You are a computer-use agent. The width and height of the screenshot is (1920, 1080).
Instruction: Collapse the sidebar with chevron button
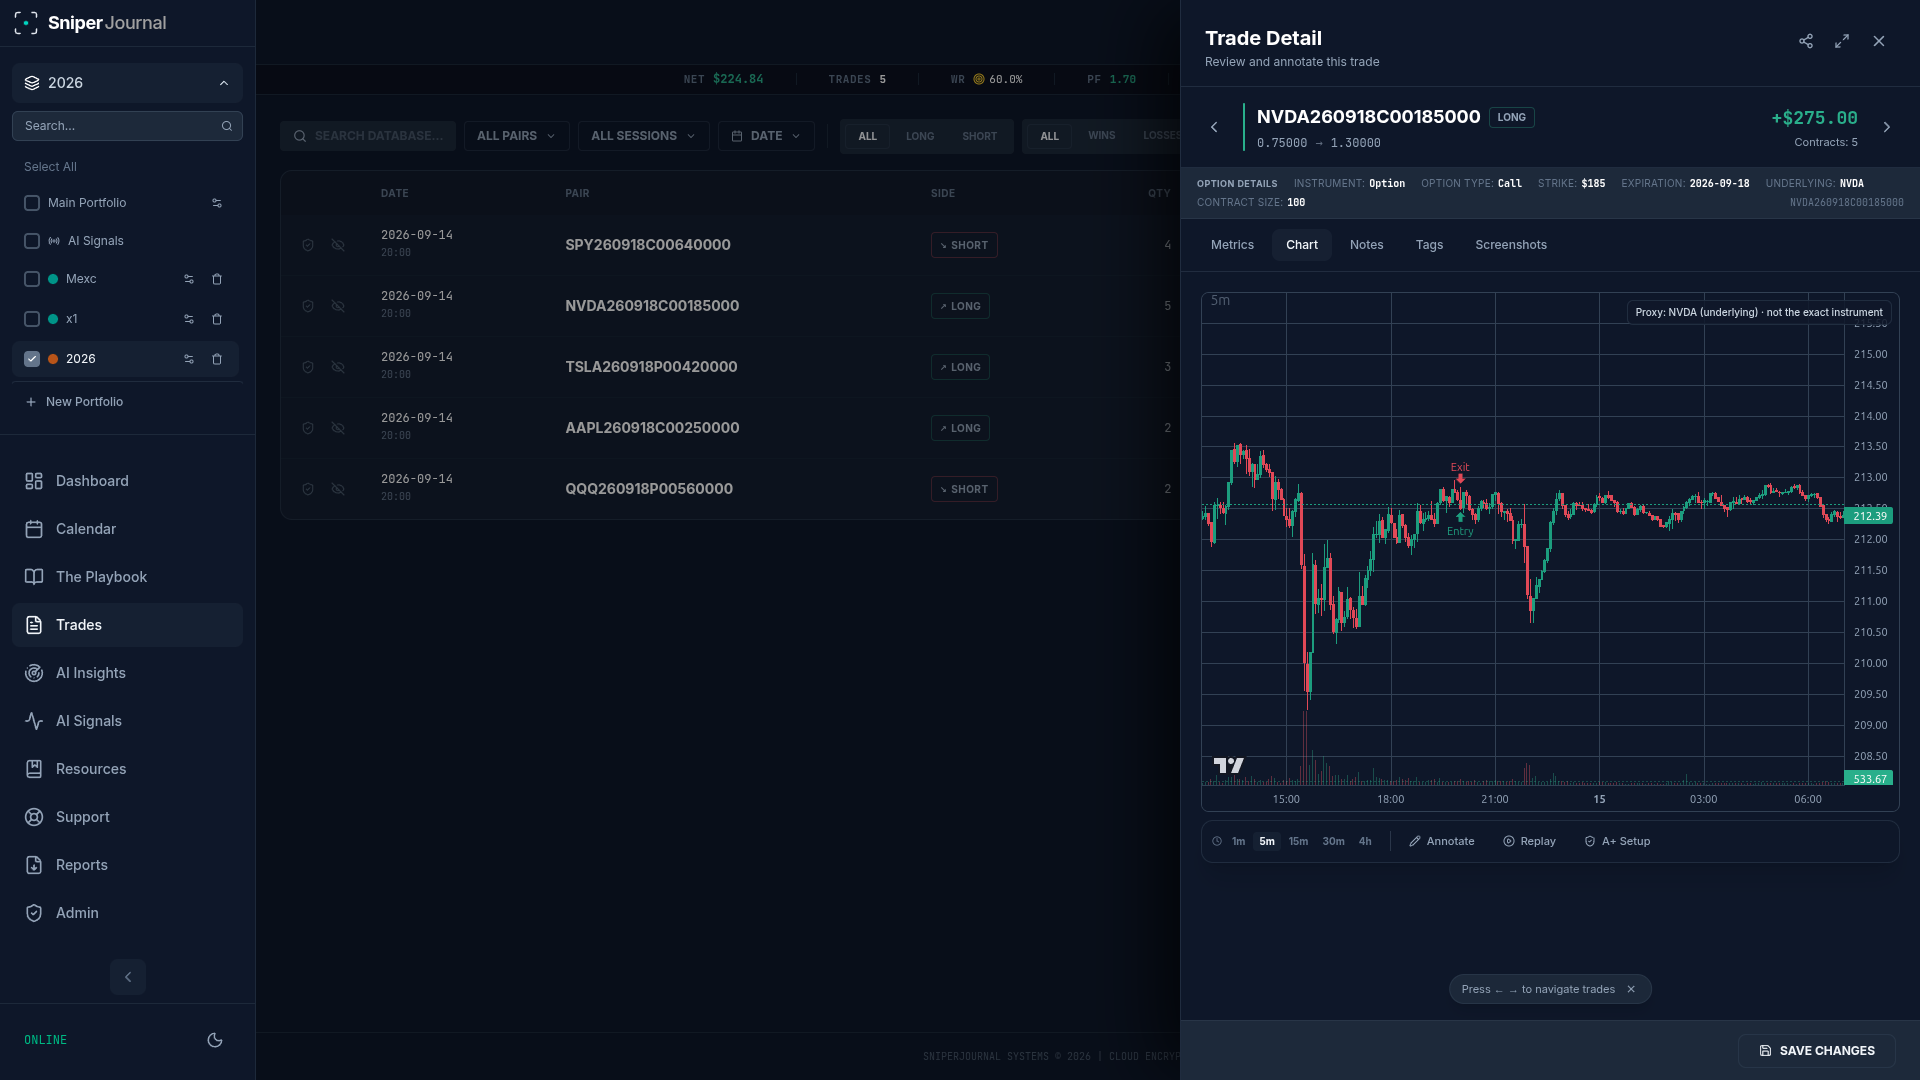(128, 977)
